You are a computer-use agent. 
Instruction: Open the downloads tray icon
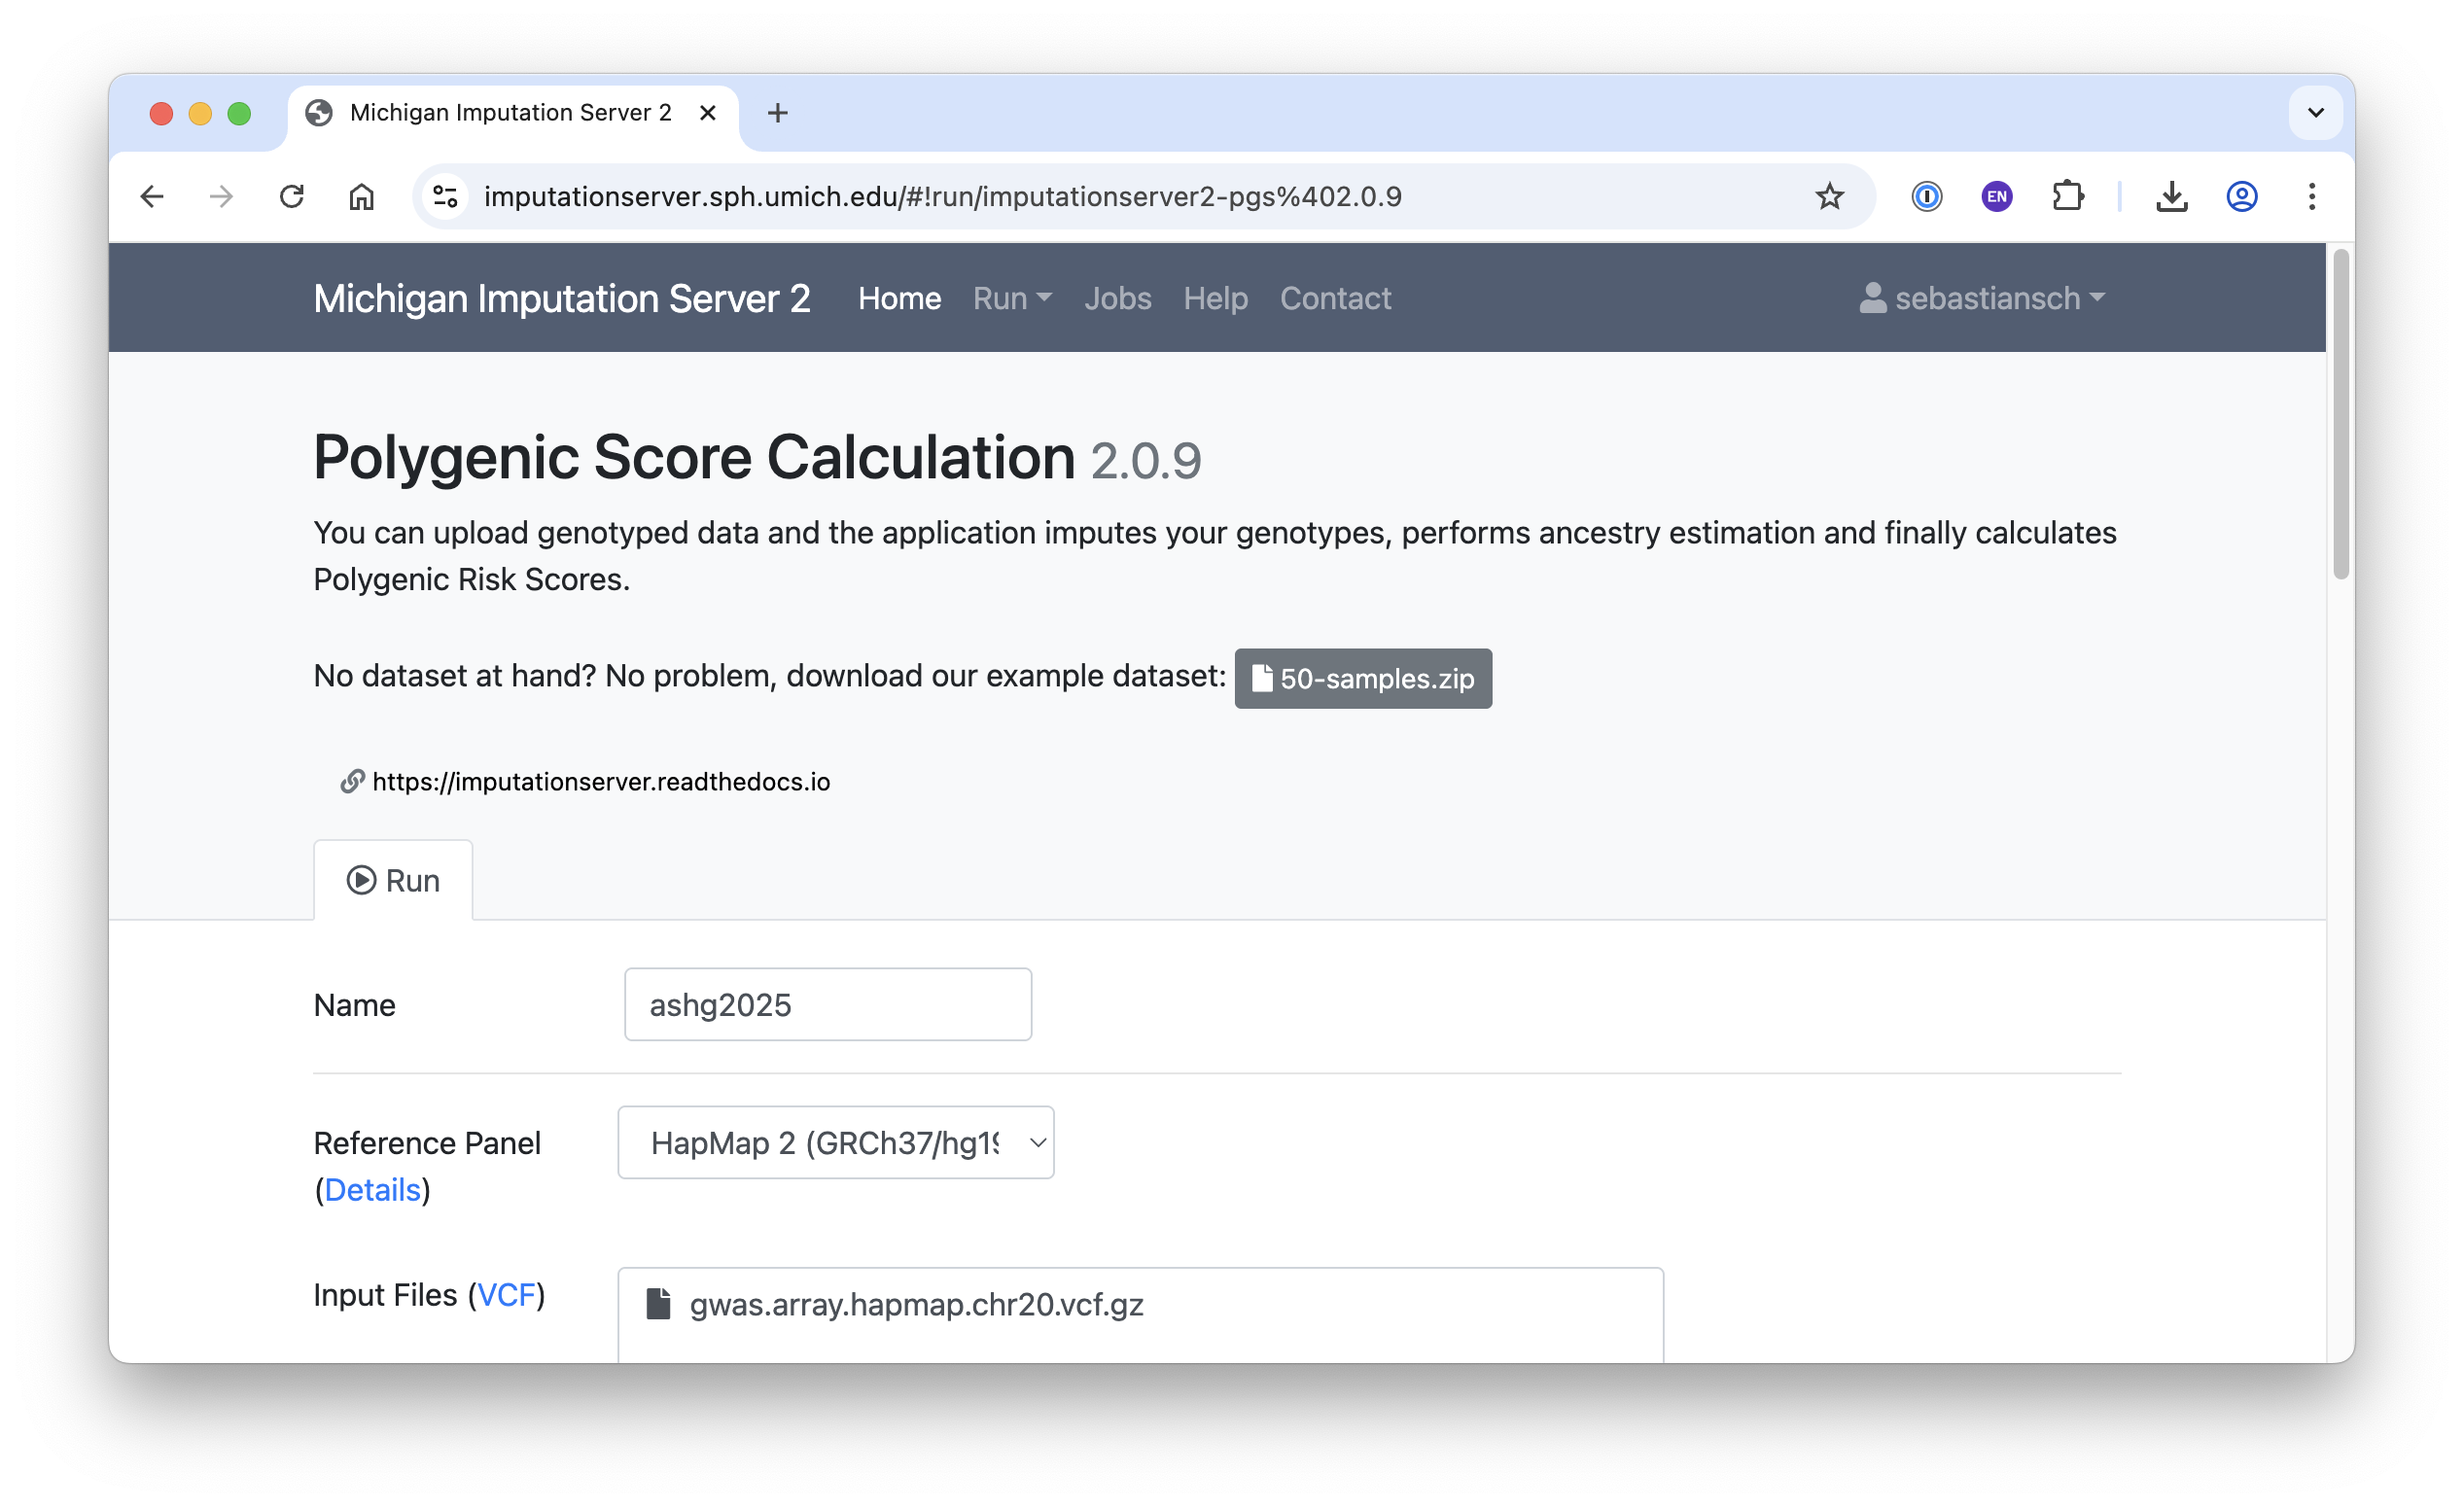pyautogui.click(x=2171, y=196)
